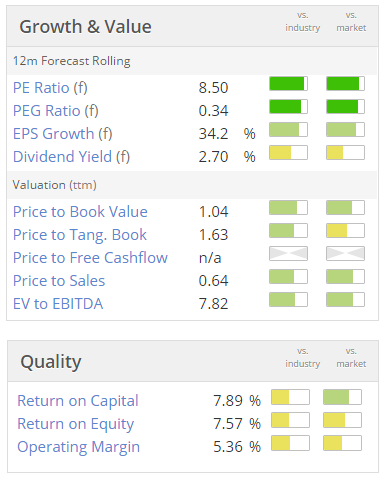385x480 pixels.
Task: Select the EV to EBITDA link
Action: click(x=58, y=304)
